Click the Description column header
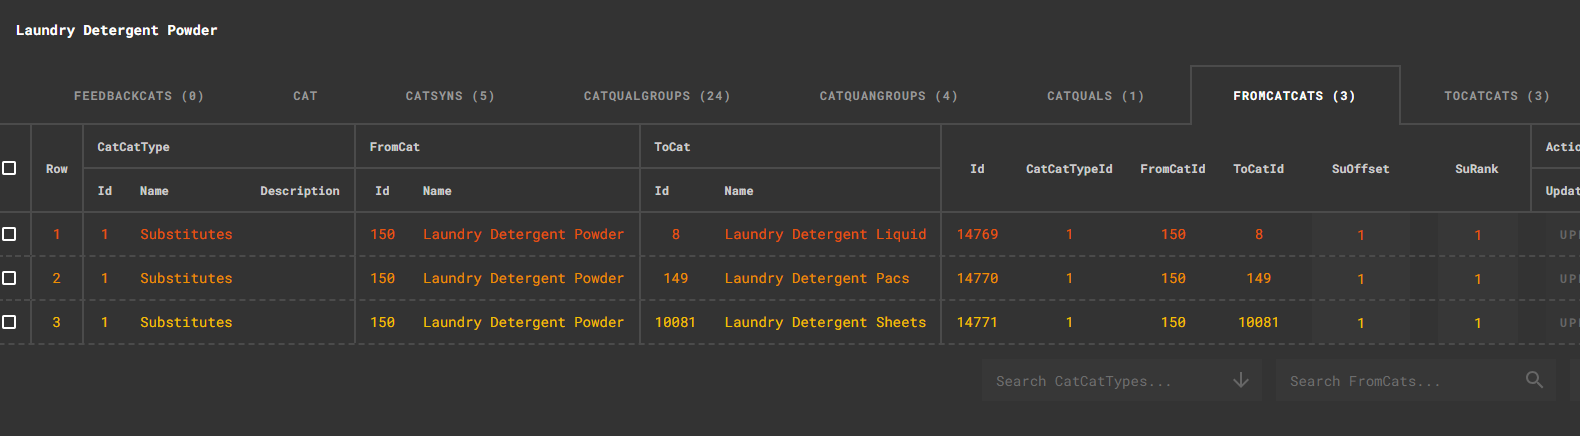The image size is (1580, 436). pyautogui.click(x=300, y=191)
